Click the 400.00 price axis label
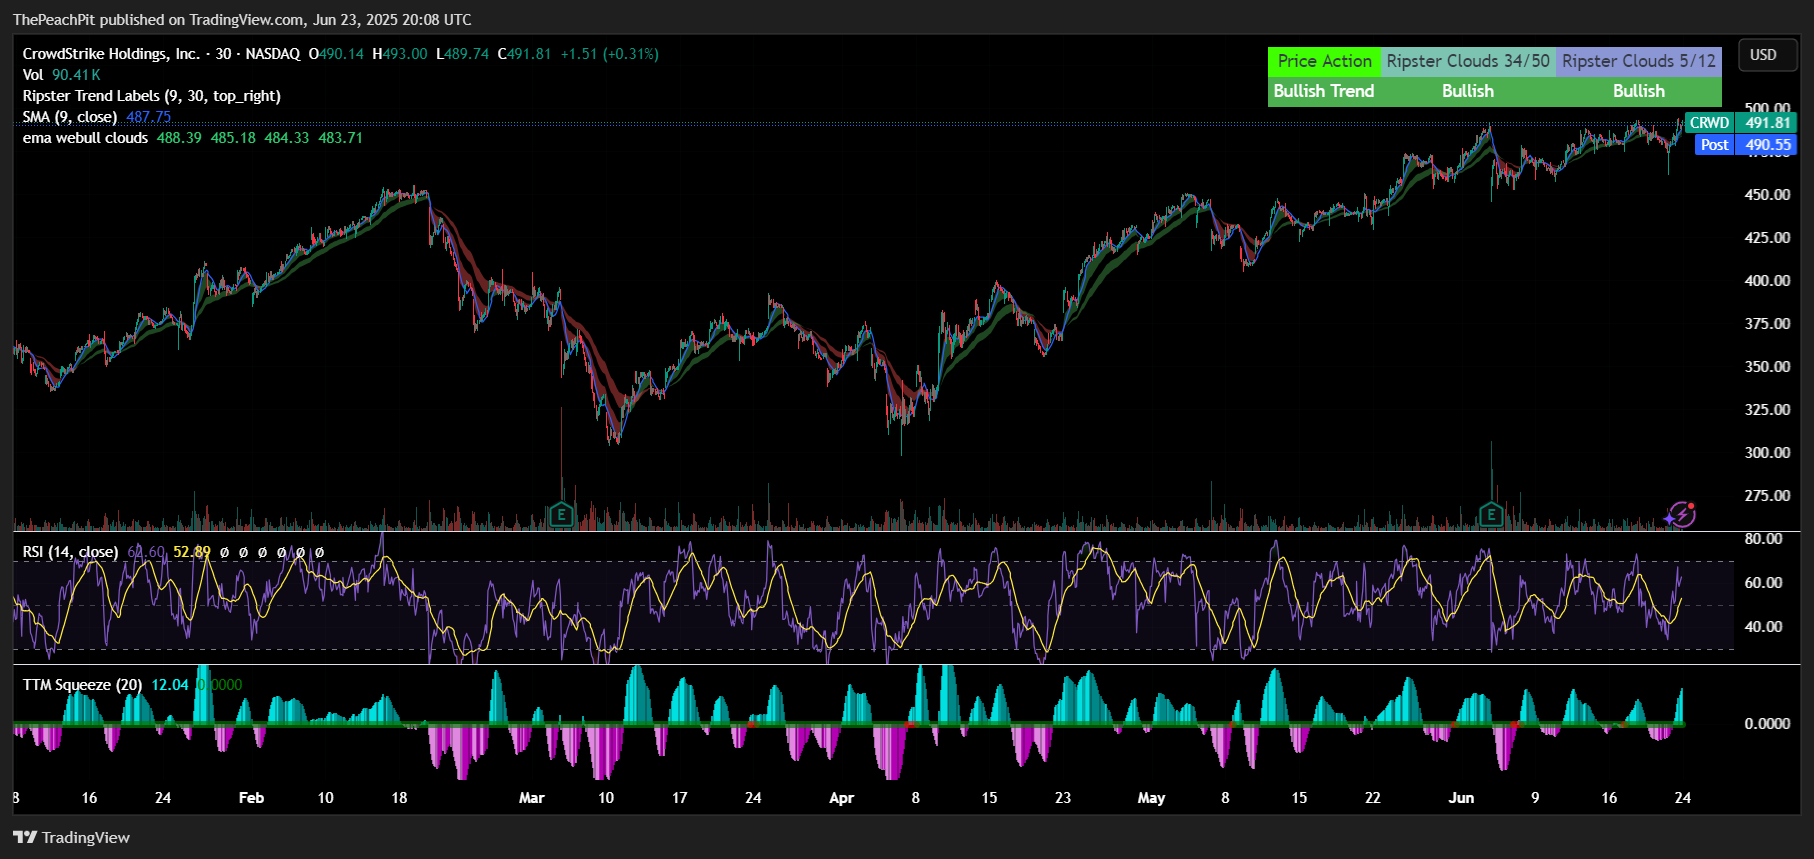This screenshot has height=859, width=1814. tap(1767, 281)
